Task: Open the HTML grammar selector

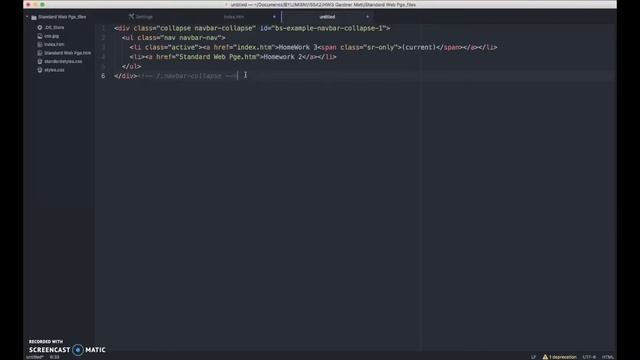Action: pyautogui.click(x=608, y=357)
